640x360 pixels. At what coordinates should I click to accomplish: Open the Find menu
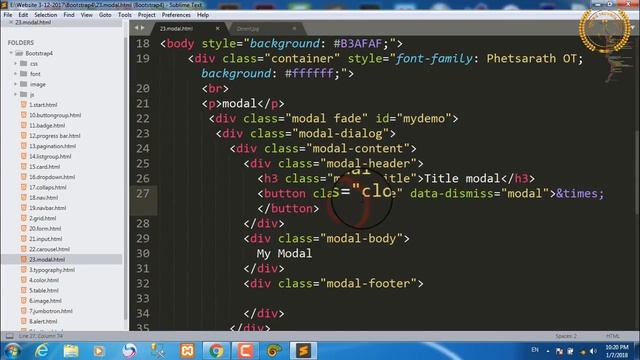(69, 15)
